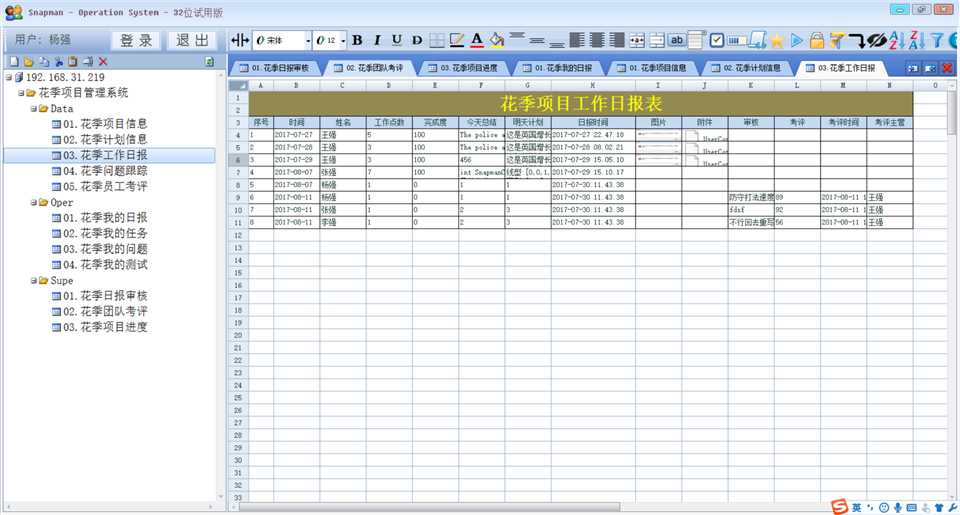This screenshot has height=515, width=960.
Task: Collapse the 花季项目管理系统 folder
Action: [21, 93]
